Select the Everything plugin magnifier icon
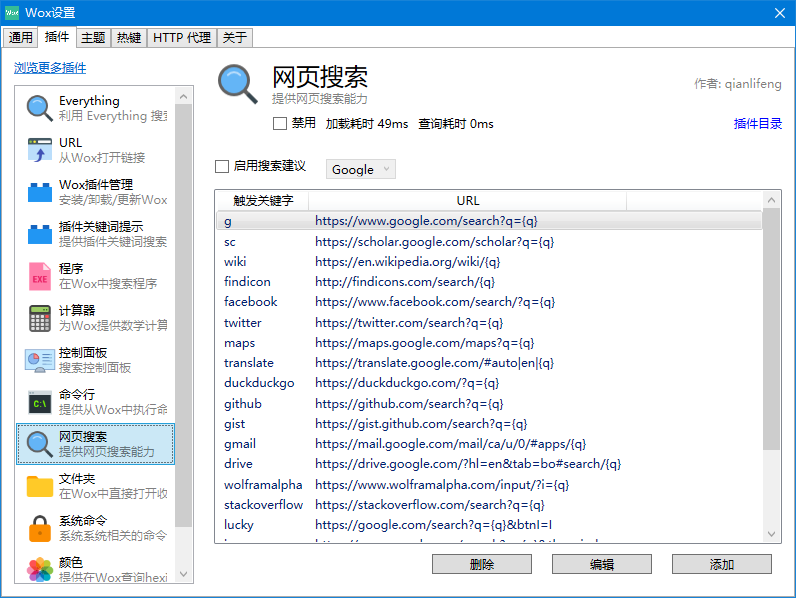 [x=40, y=108]
